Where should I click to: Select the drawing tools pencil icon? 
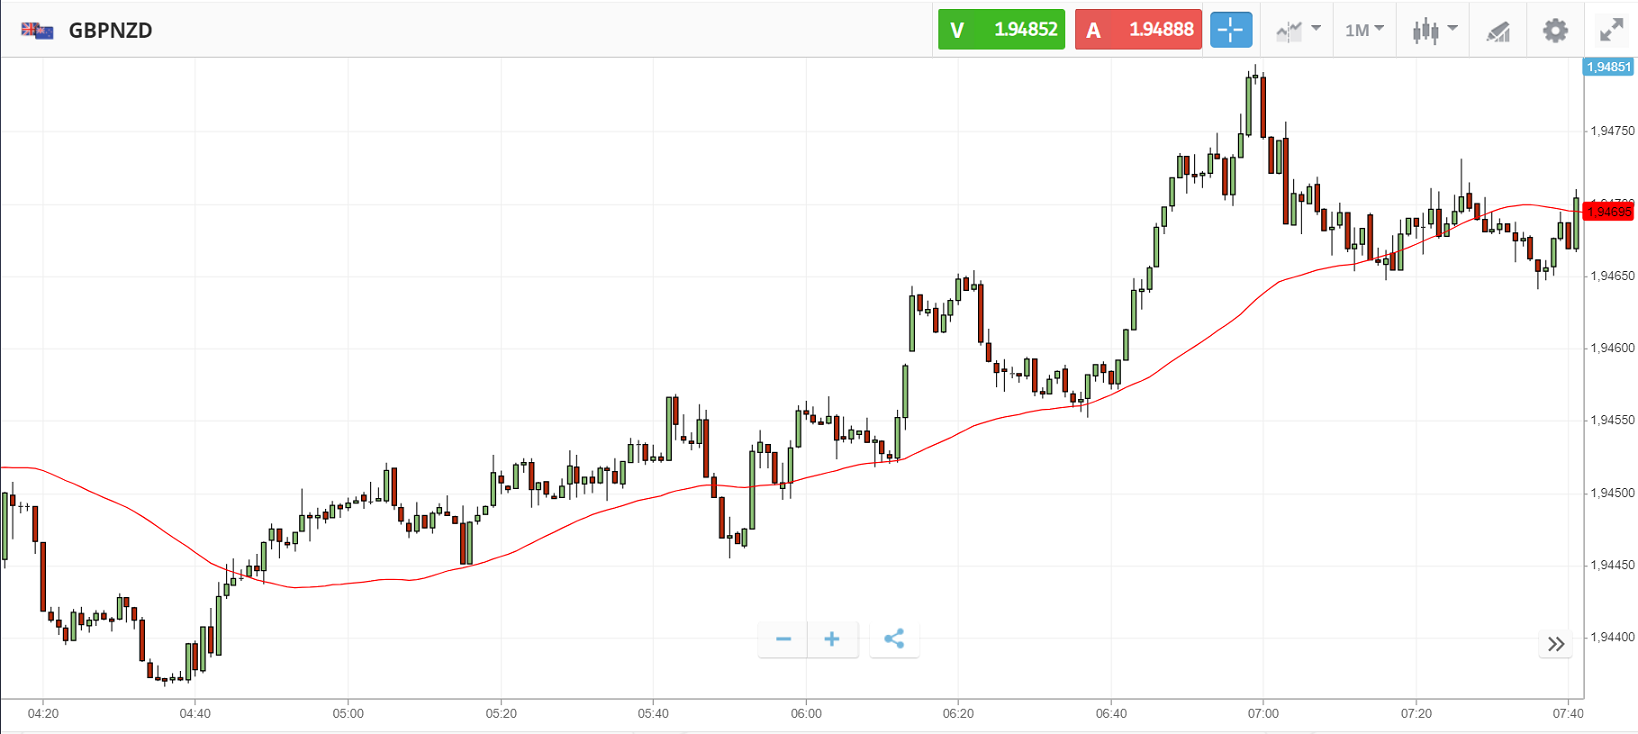click(x=1497, y=31)
